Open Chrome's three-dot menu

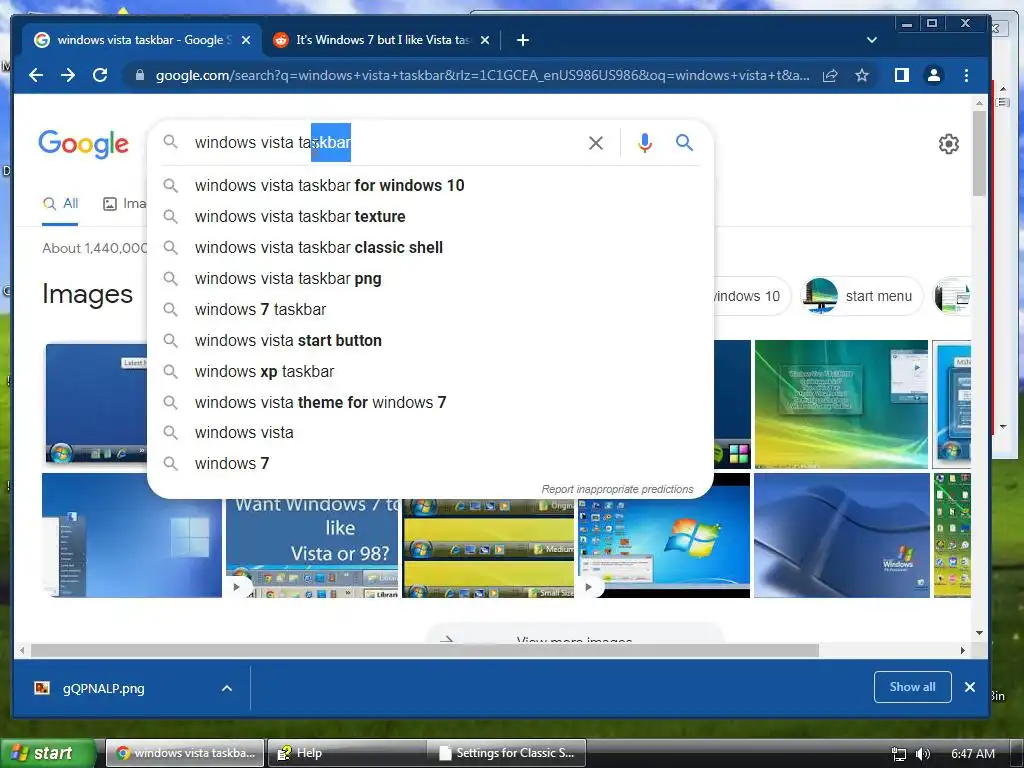967,75
